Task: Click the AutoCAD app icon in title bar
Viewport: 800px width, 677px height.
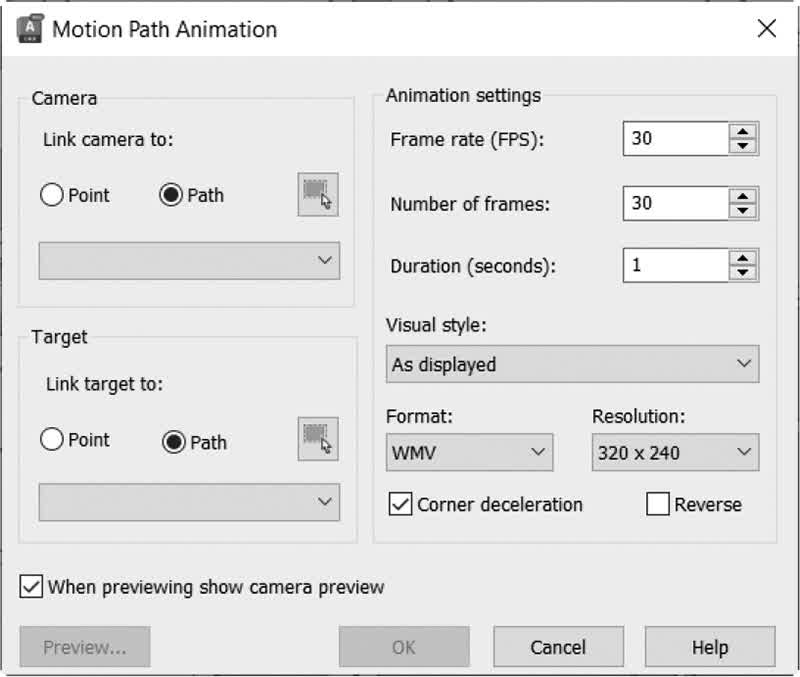Action: click(x=30, y=29)
